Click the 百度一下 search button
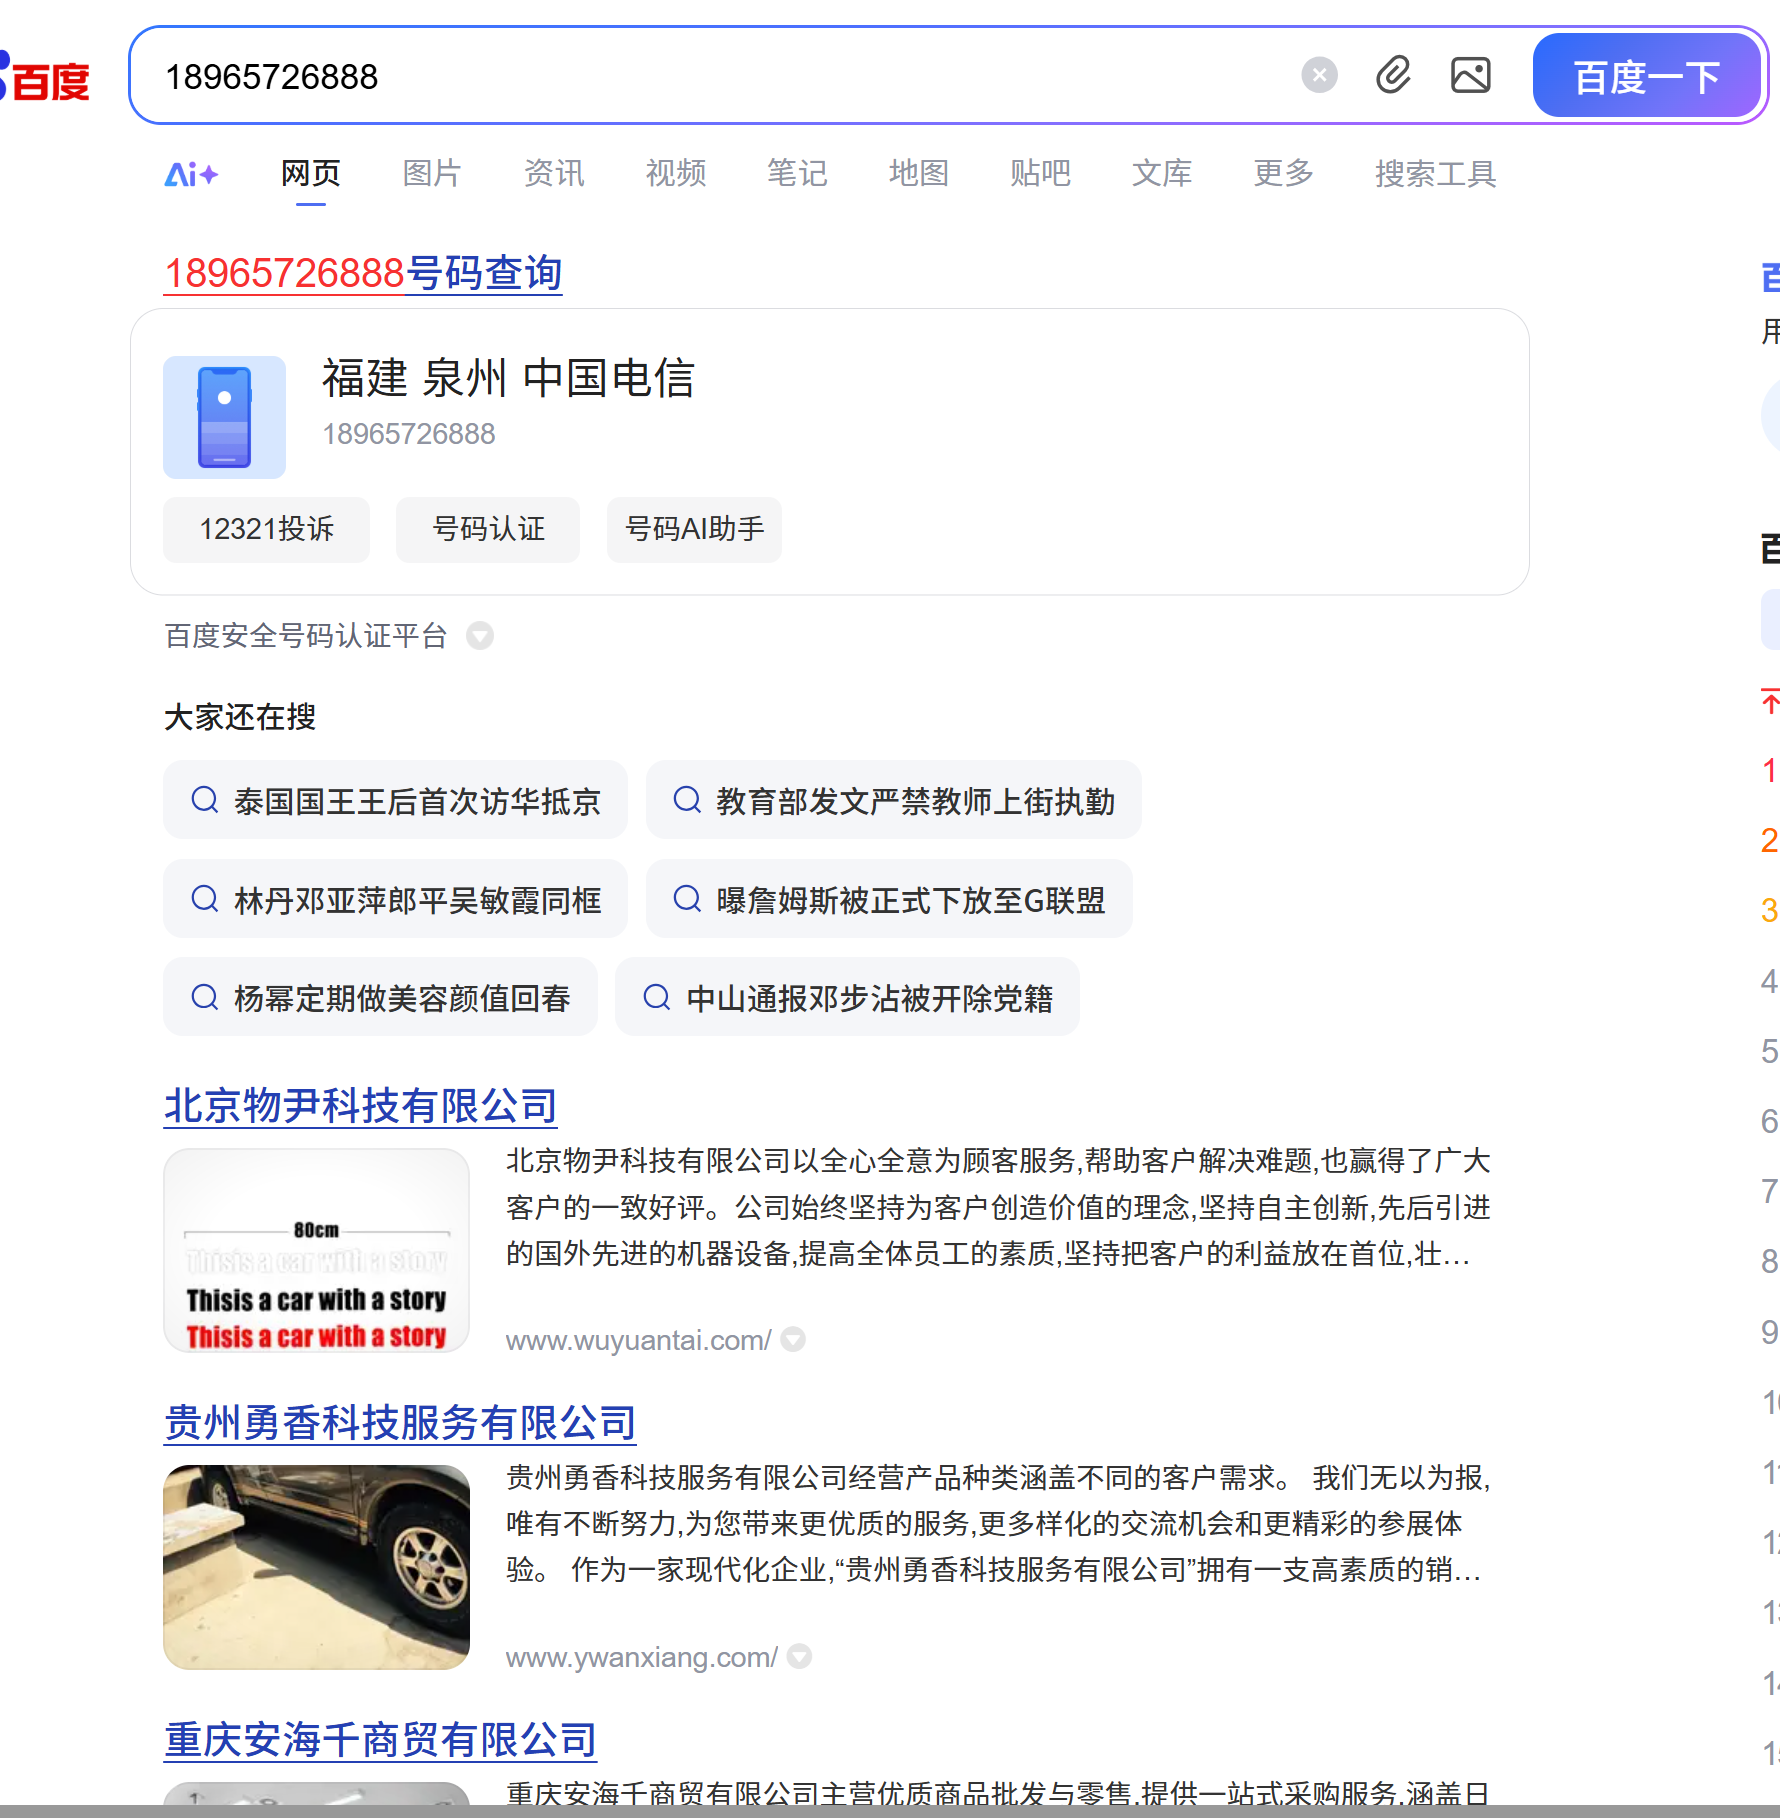The image size is (1780, 1818). 1647,76
